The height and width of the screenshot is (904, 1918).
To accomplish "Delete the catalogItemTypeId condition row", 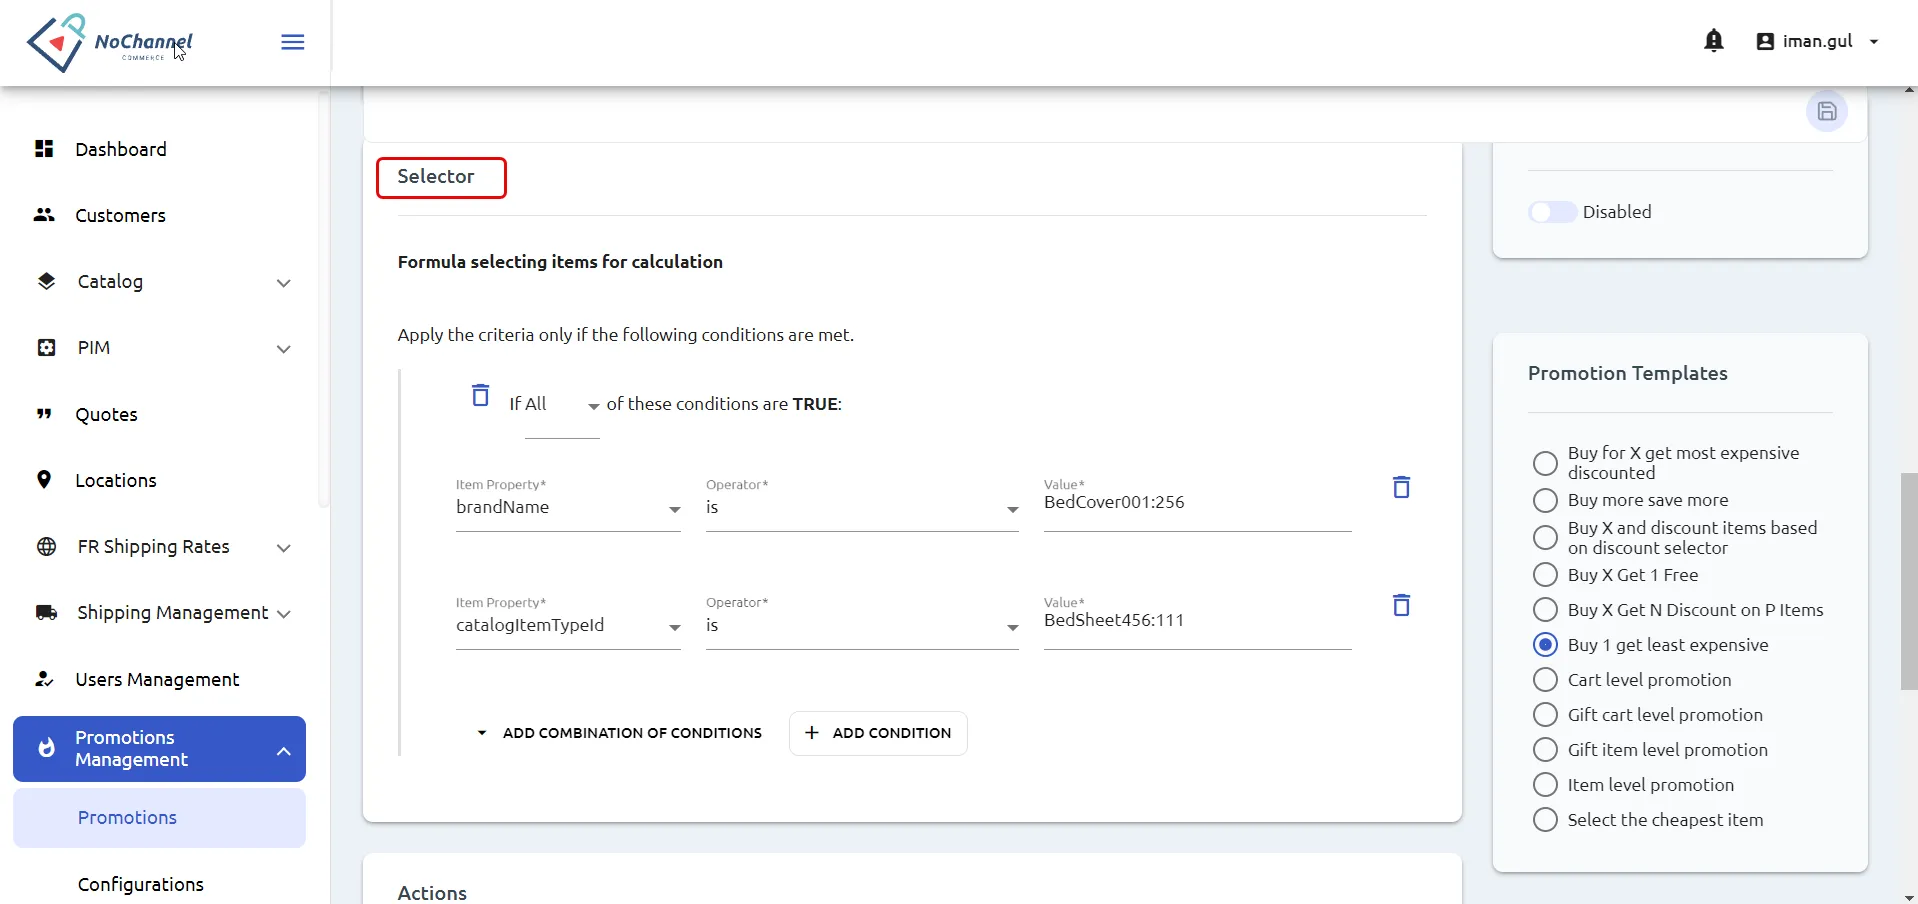I will click(1401, 605).
